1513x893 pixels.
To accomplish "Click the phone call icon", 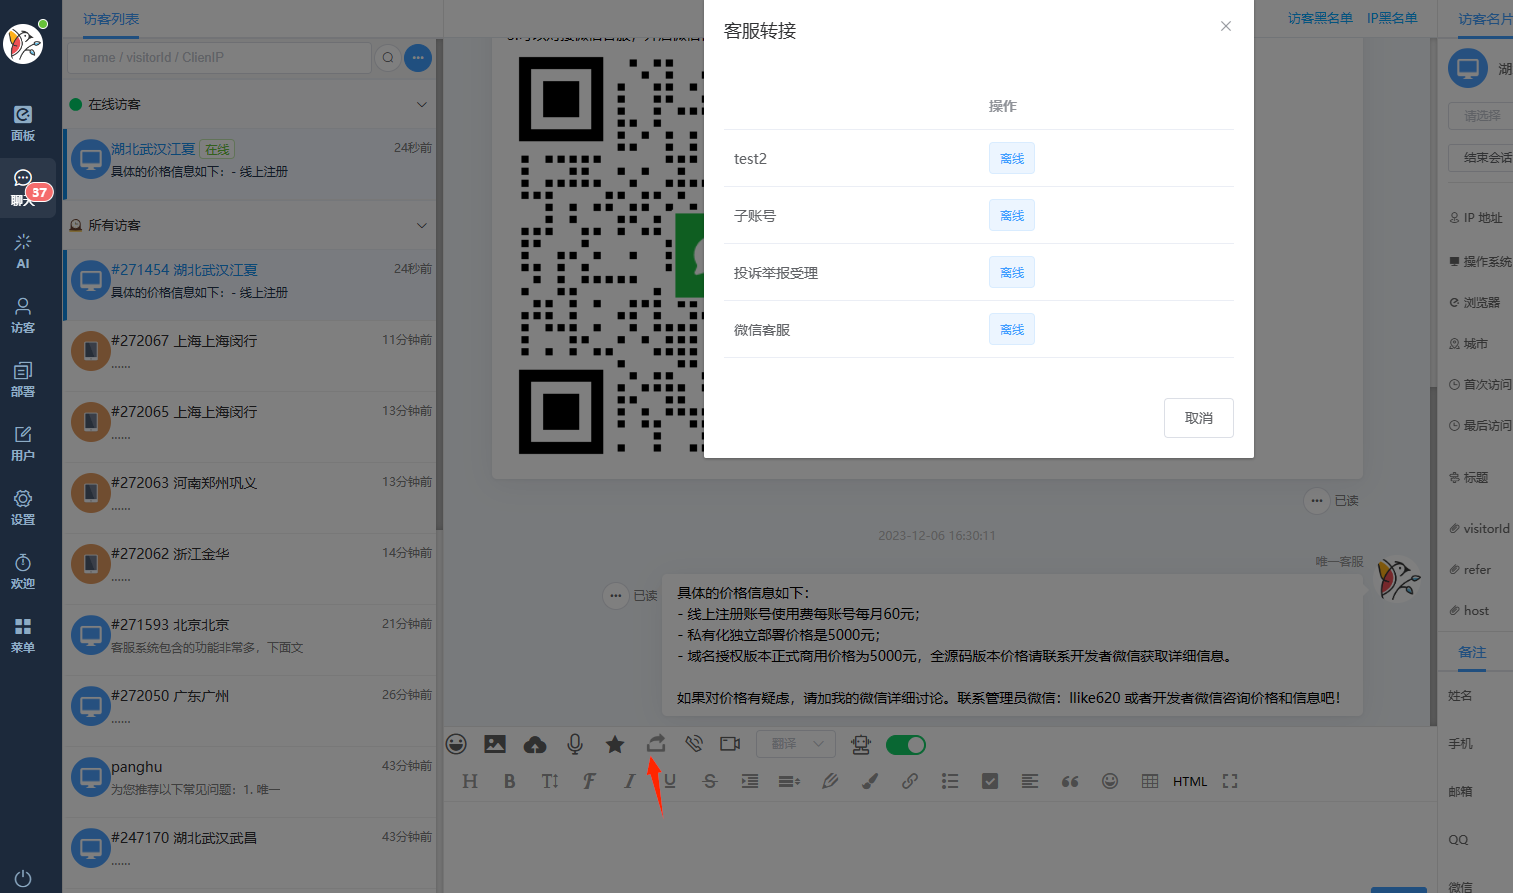I will point(694,744).
